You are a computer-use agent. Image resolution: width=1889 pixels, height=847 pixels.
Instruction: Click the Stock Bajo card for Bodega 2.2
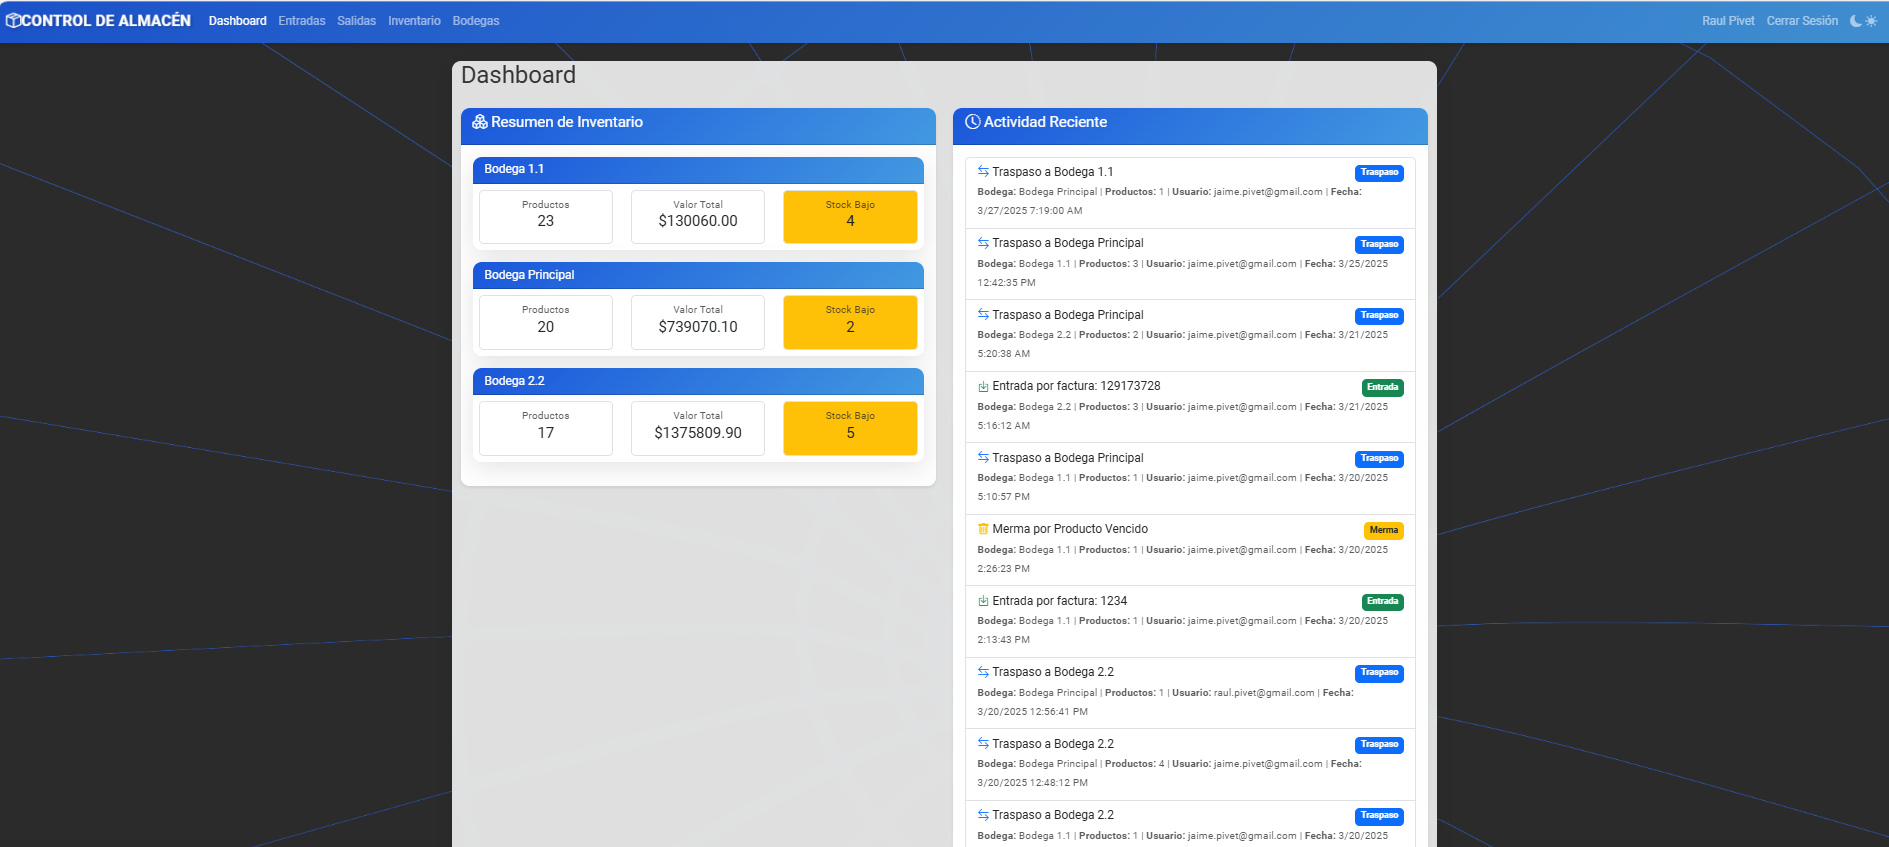(850, 428)
